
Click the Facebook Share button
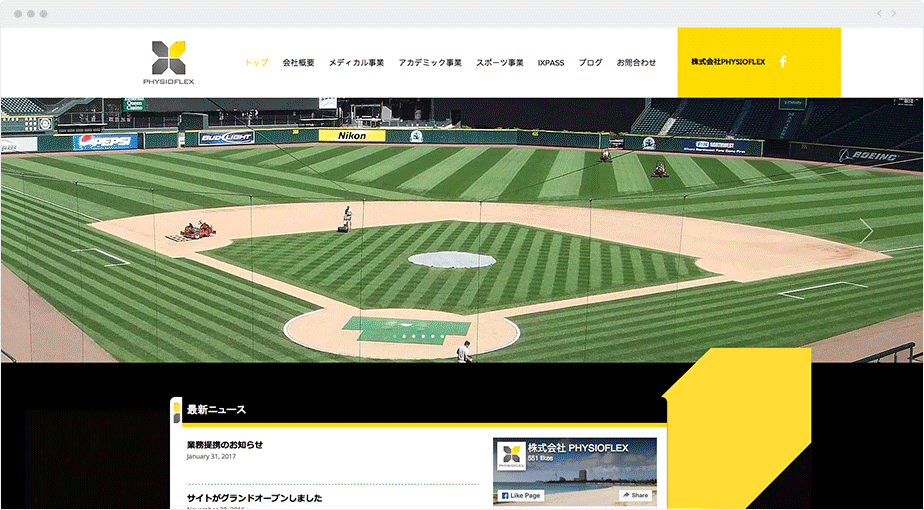tap(636, 495)
